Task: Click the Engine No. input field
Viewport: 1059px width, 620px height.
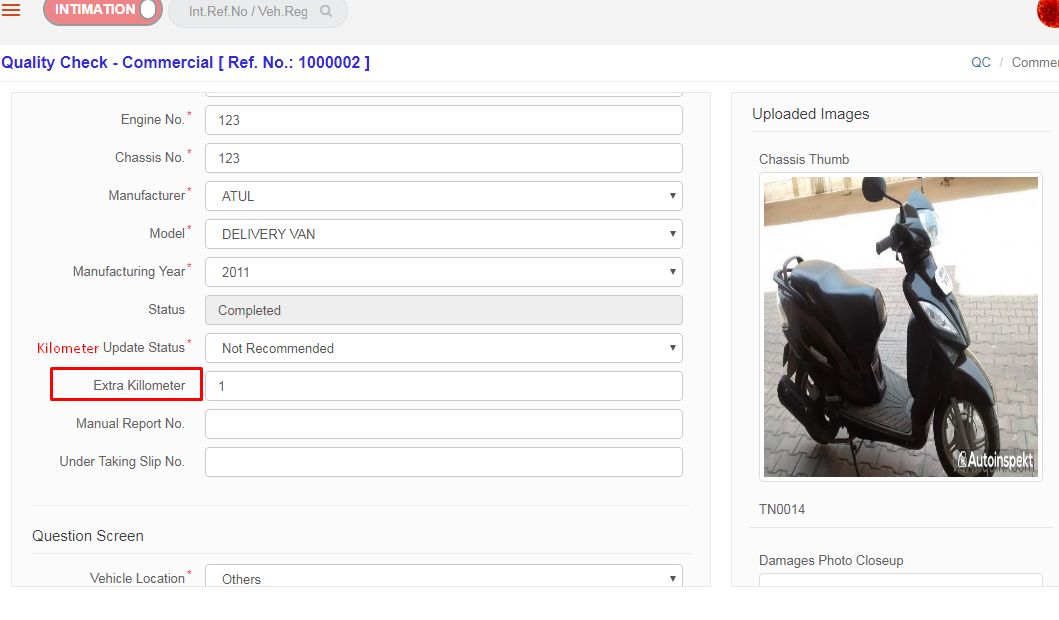Action: coord(443,120)
